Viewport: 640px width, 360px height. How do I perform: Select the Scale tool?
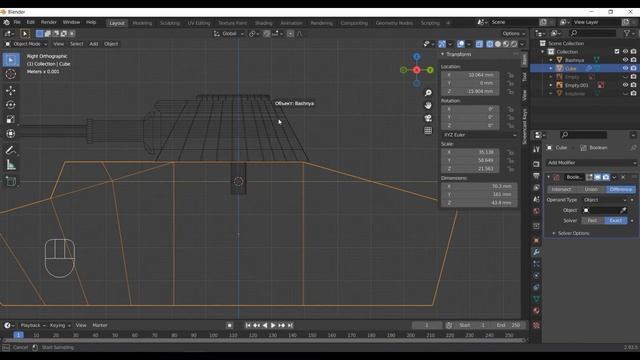point(11,119)
